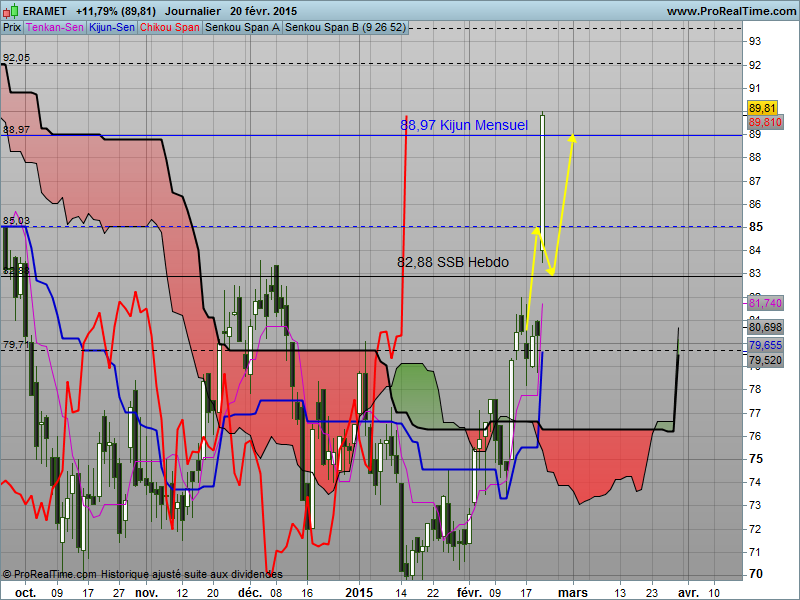Click the 10 date tick on time axis

tap(714, 593)
